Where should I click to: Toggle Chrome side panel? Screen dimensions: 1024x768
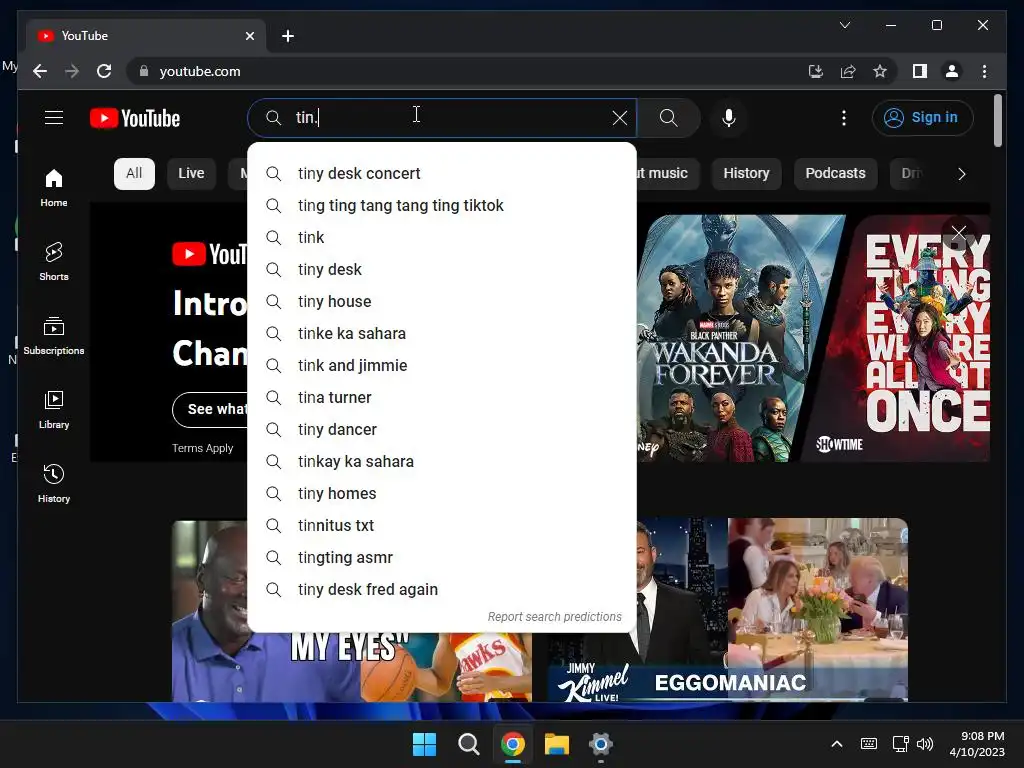(920, 71)
